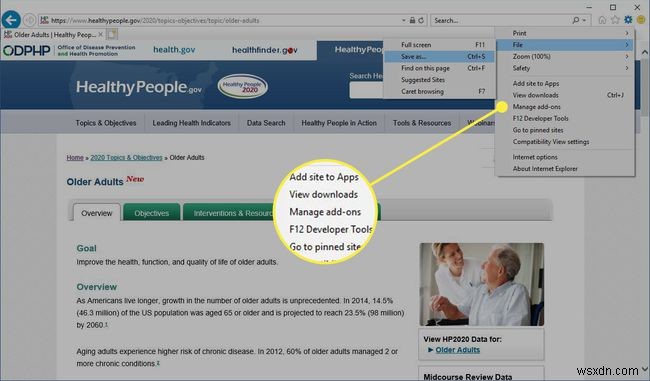650x381 pixels.
Task: Click the Tools gear icon
Action: coord(628,19)
